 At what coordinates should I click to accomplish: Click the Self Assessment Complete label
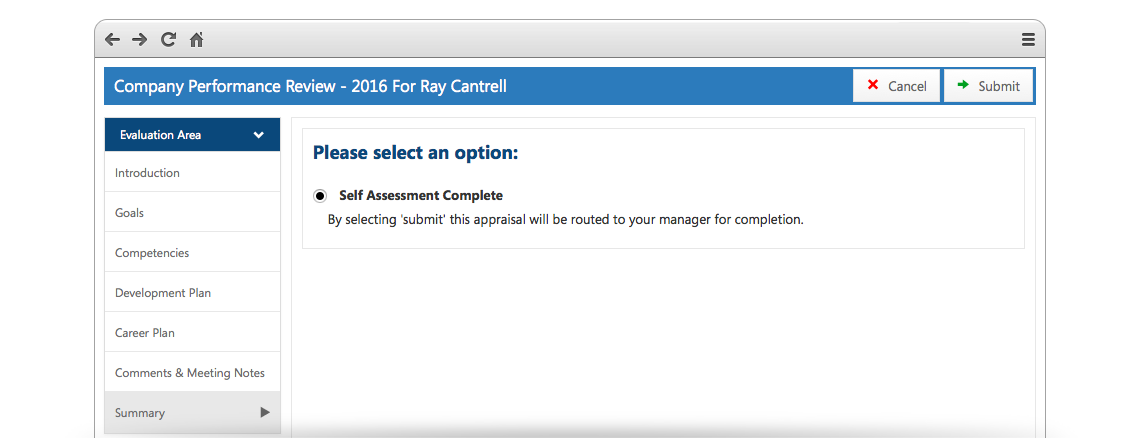point(421,196)
